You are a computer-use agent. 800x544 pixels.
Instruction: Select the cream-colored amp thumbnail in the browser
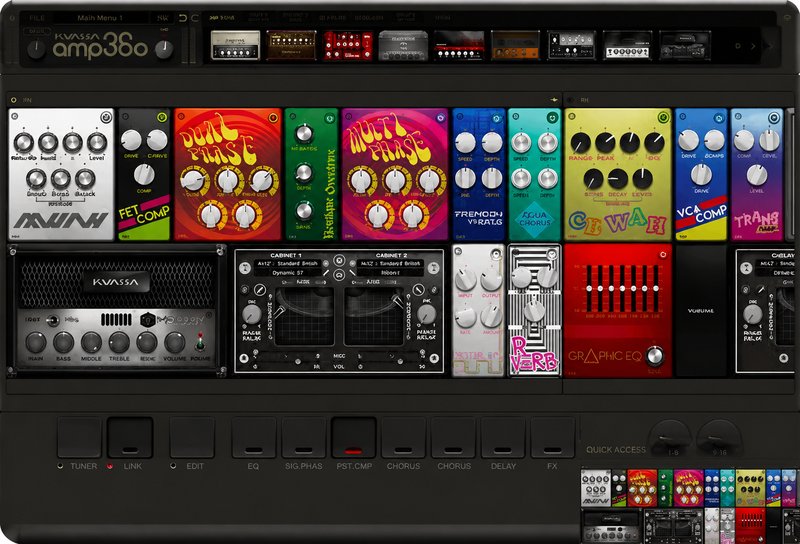(235, 45)
